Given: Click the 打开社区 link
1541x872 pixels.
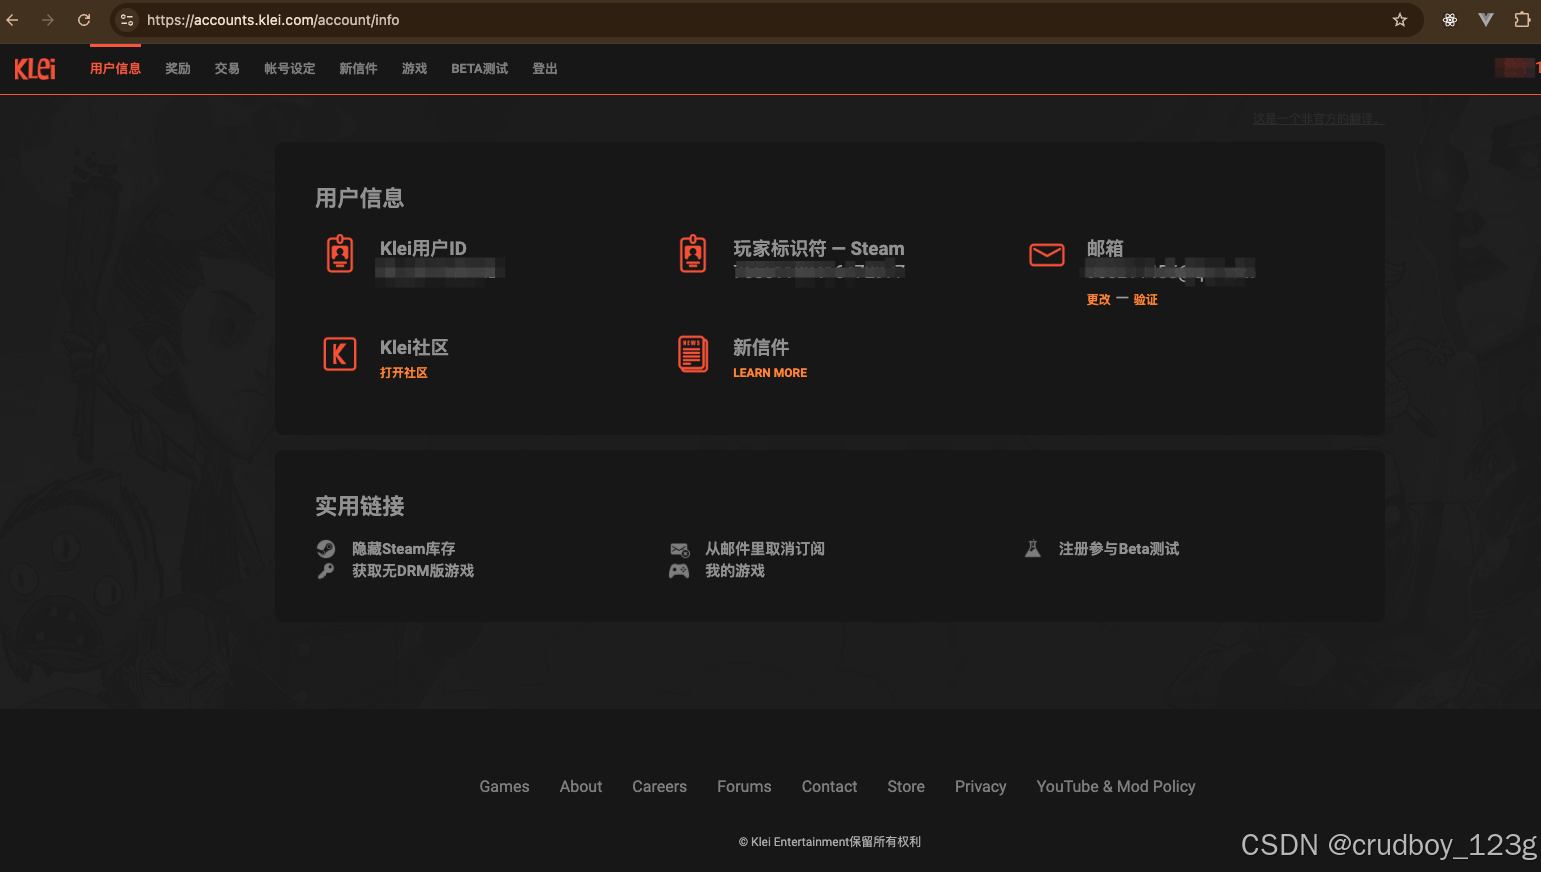Looking at the screenshot, I should tap(403, 373).
